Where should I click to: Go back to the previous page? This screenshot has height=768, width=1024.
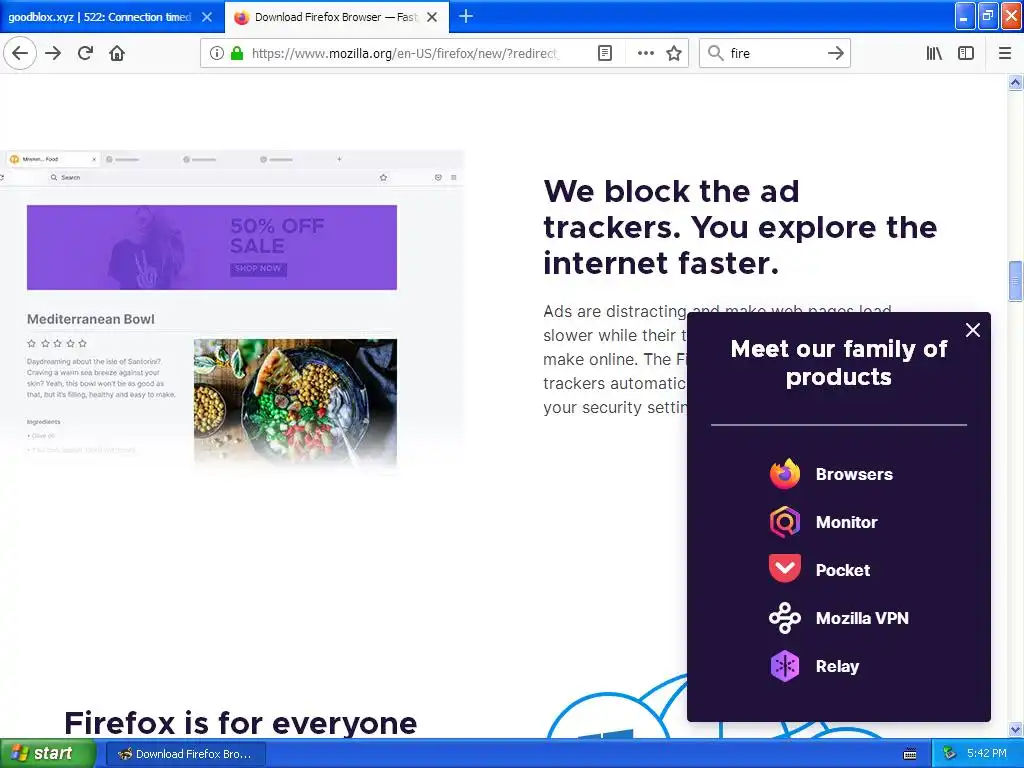[20, 53]
